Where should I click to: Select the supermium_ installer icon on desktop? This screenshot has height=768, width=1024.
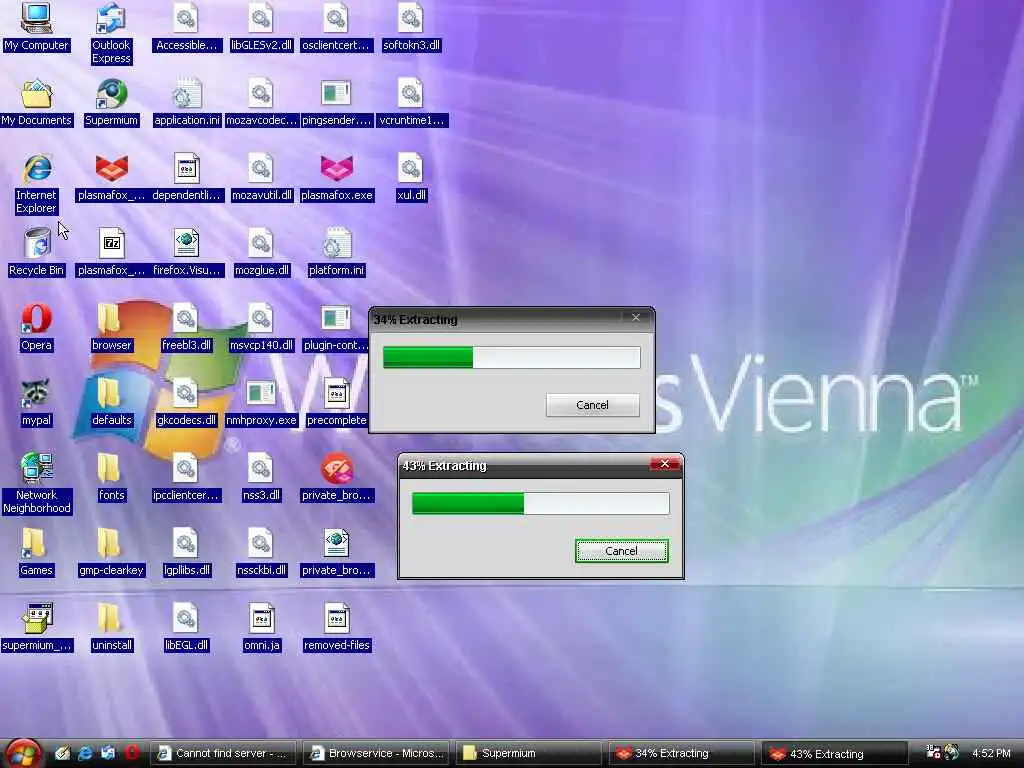[x=36, y=619]
